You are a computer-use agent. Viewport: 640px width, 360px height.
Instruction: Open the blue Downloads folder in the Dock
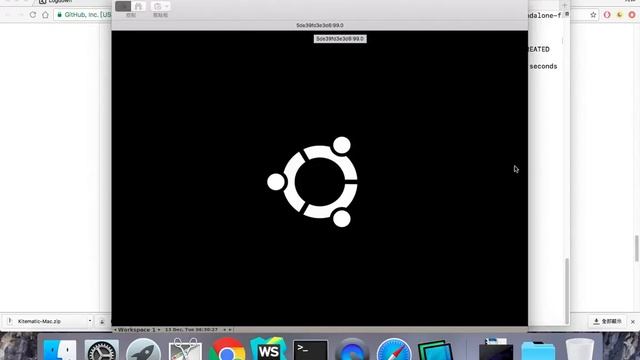[x=538, y=350]
